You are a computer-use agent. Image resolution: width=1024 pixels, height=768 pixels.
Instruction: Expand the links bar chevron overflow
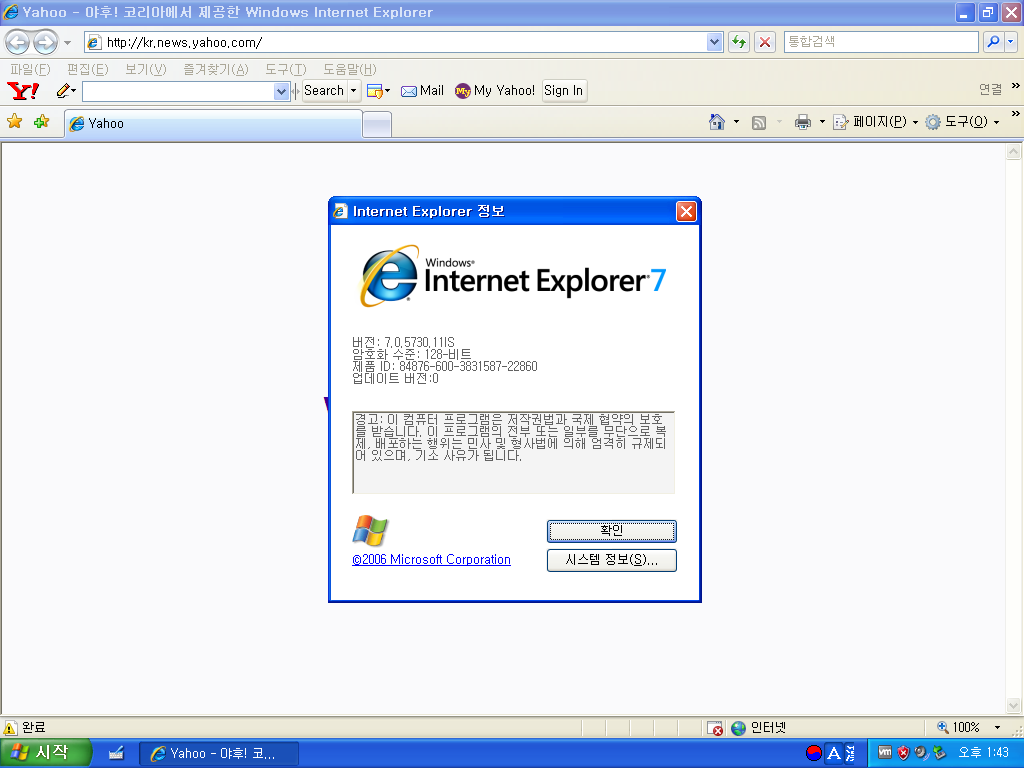(x=1016, y=86)
